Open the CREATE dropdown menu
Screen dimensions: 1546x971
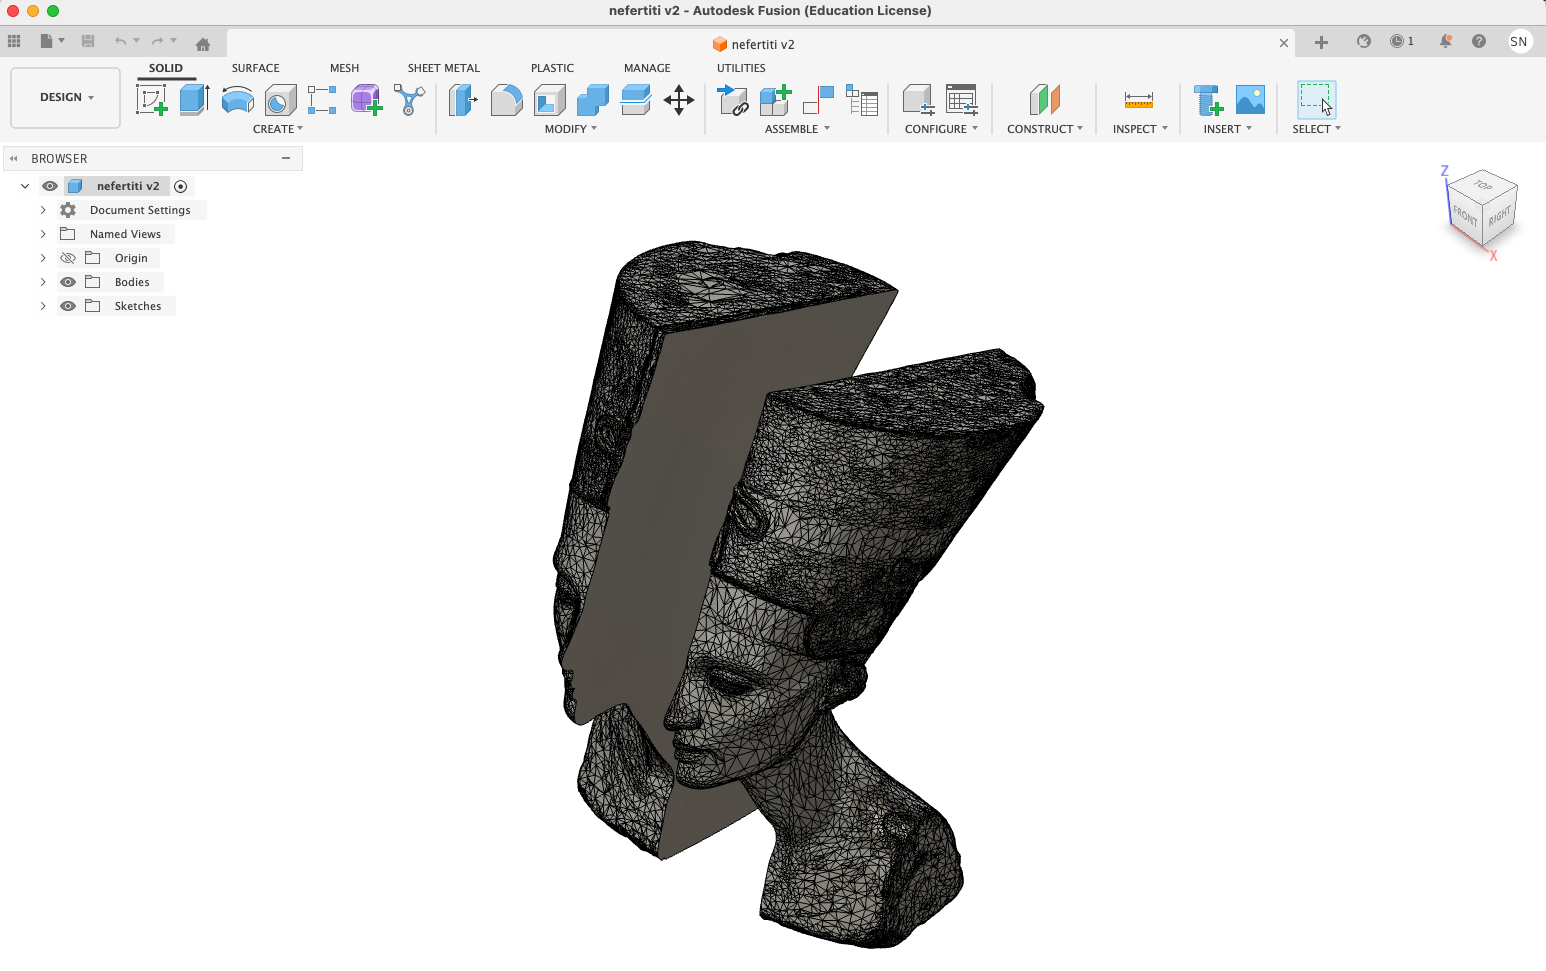click(278, 128)
